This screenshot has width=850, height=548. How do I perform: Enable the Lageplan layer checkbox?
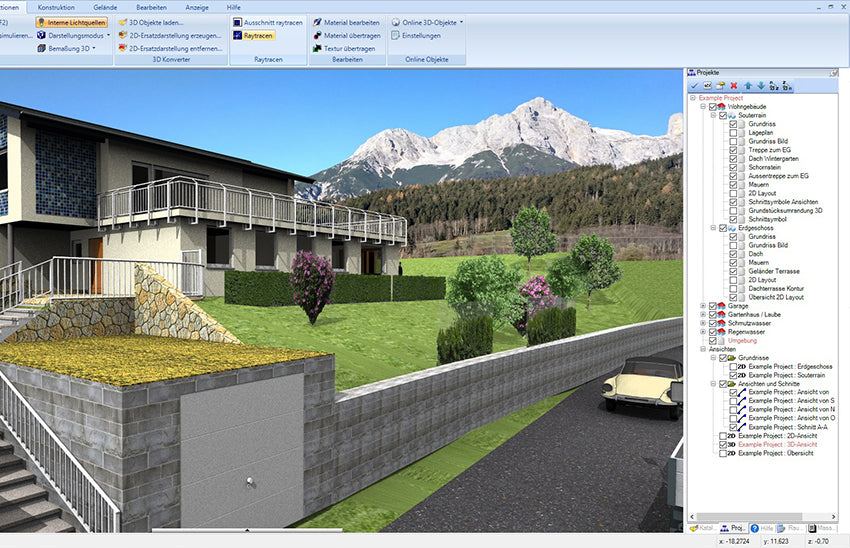point(733,132)
